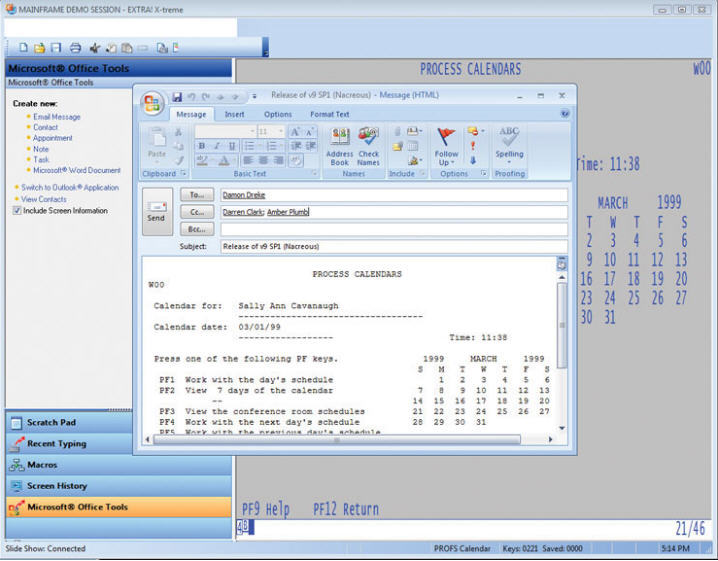Switch to the Format Text ribbon tab
Viewport: 718px width, 561px height.
click(330, 114)
